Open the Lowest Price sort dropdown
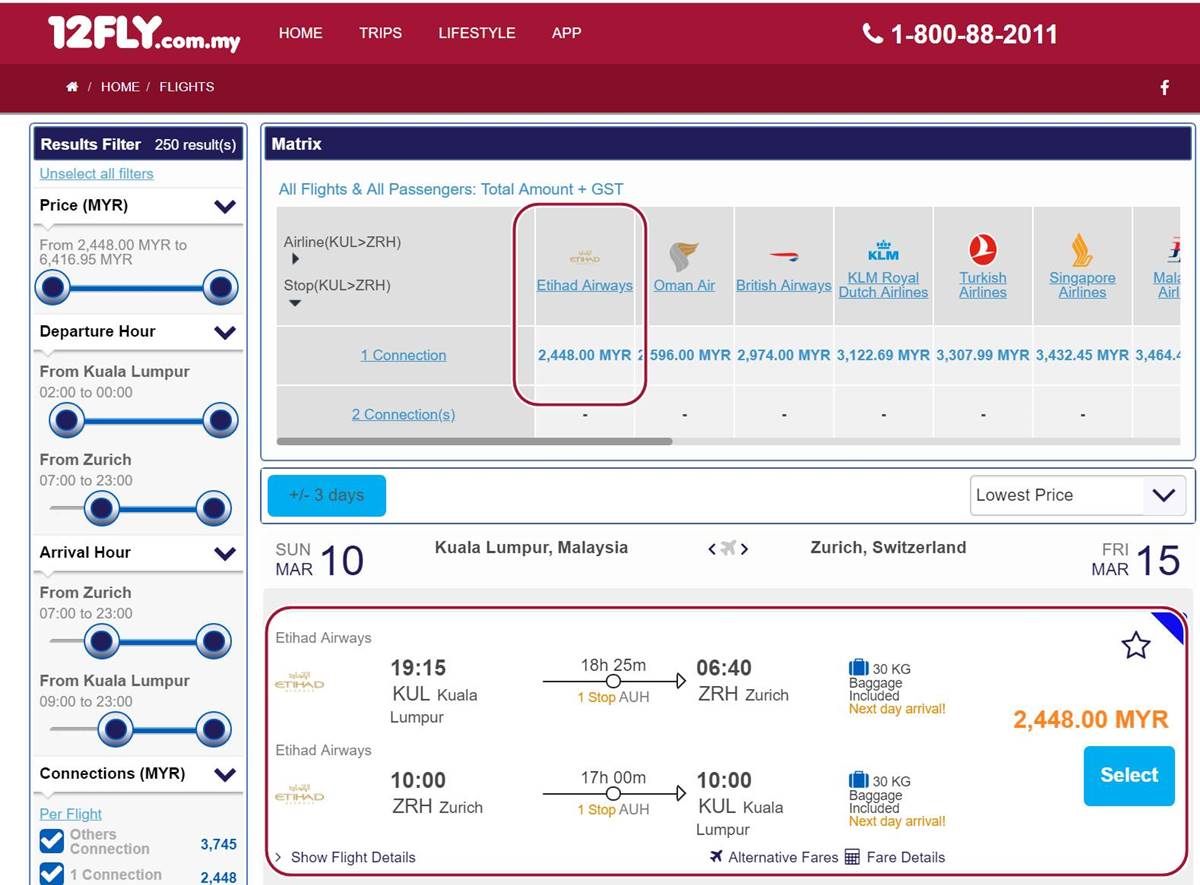Screen dimensions: 1200x885 (x=1078, y=495)
